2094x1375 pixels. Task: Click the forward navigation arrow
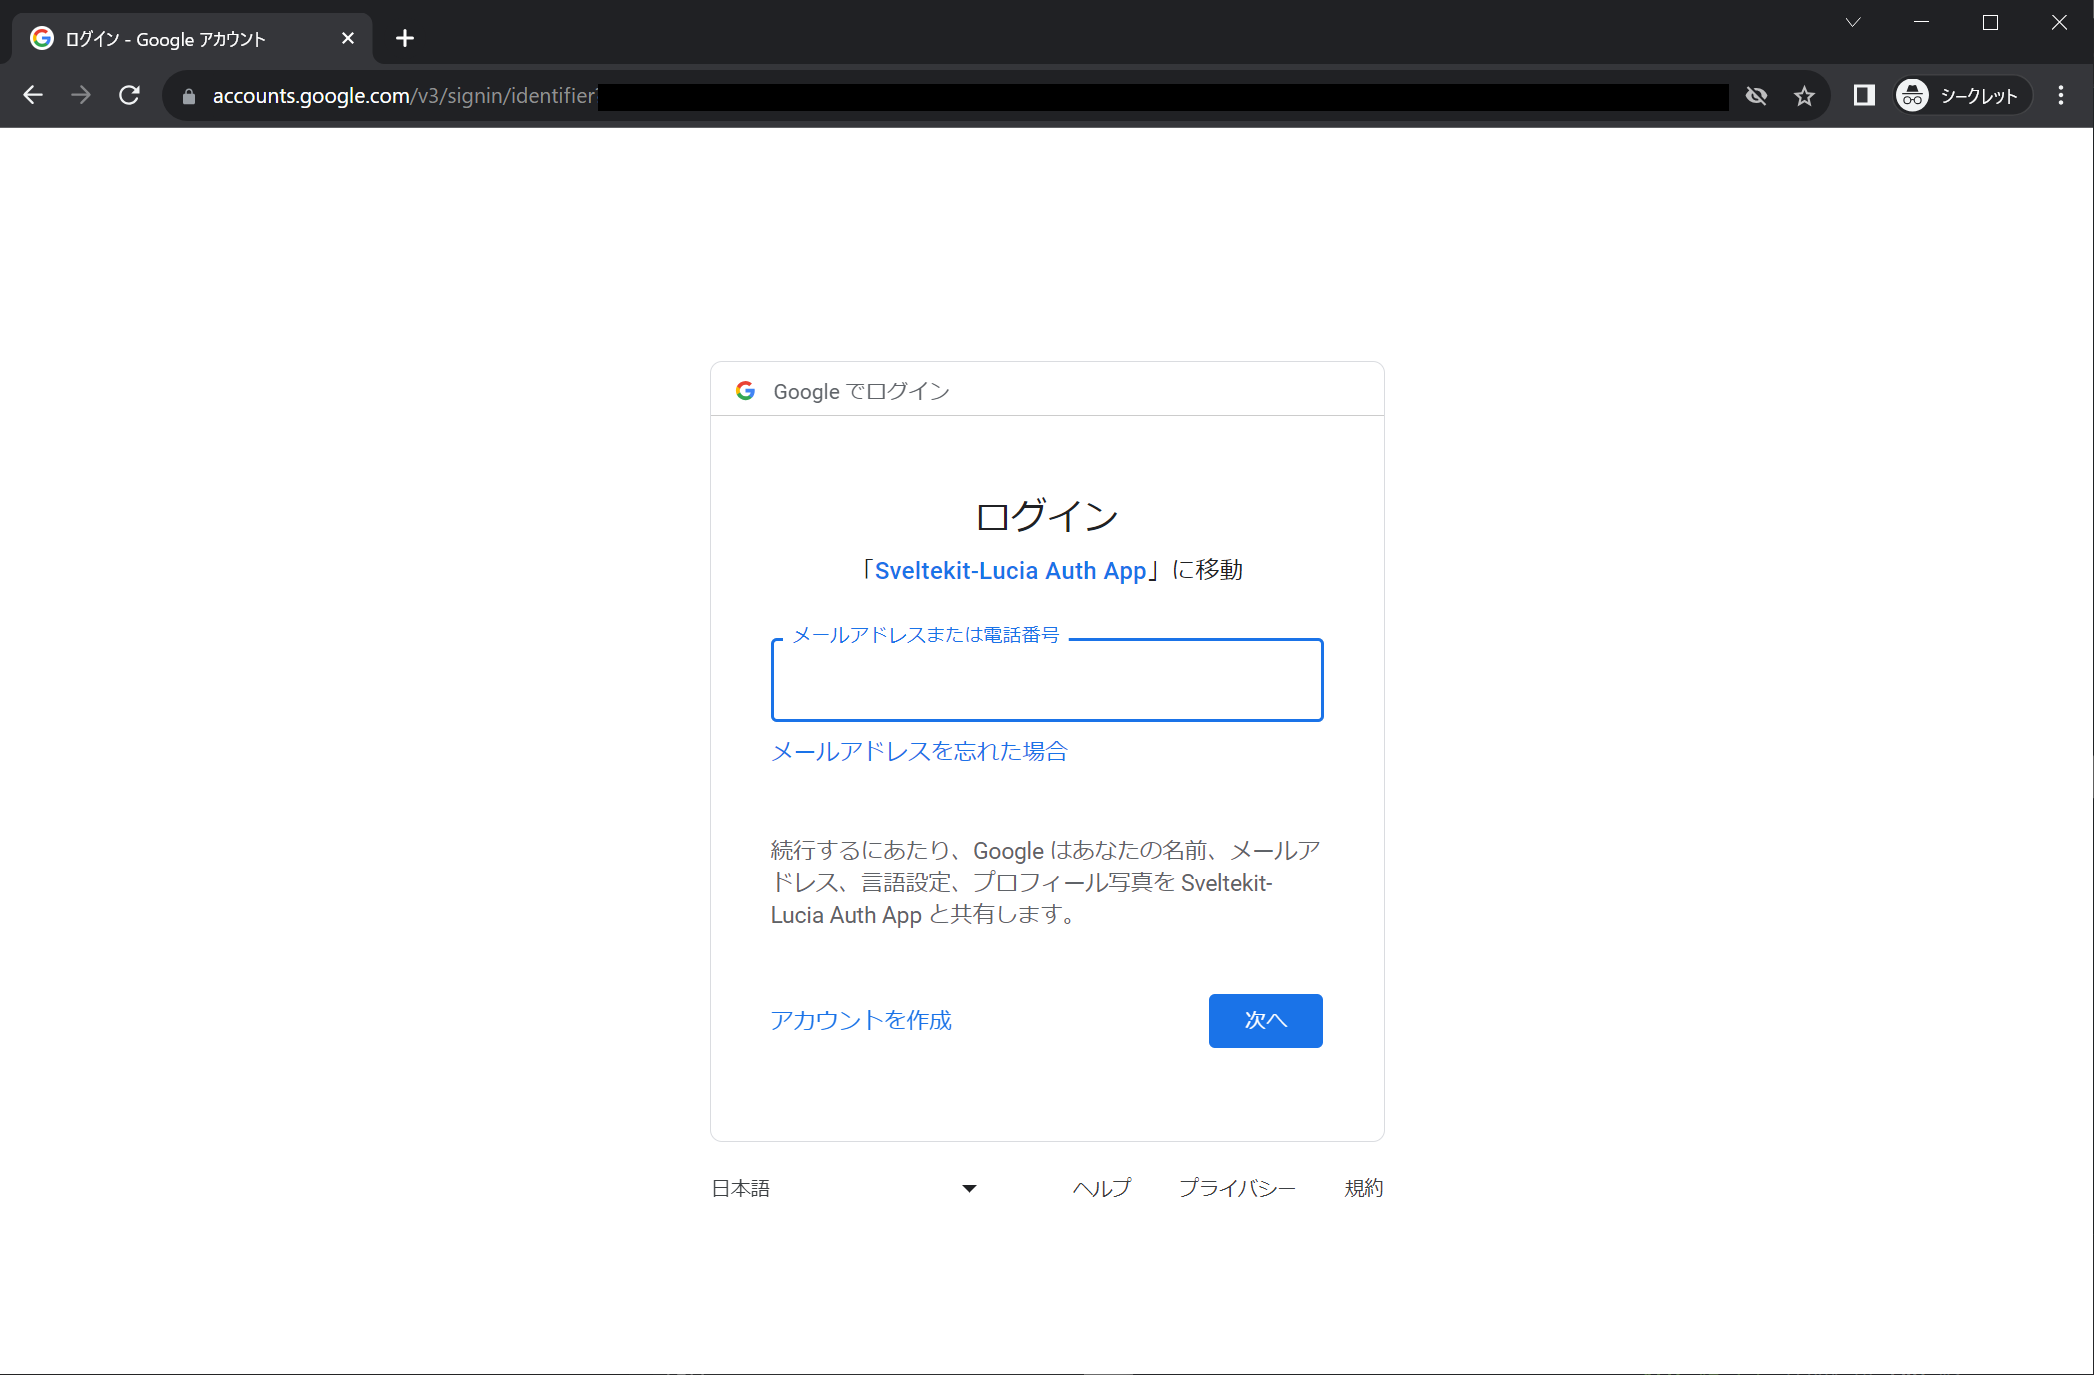coord(81,95)
